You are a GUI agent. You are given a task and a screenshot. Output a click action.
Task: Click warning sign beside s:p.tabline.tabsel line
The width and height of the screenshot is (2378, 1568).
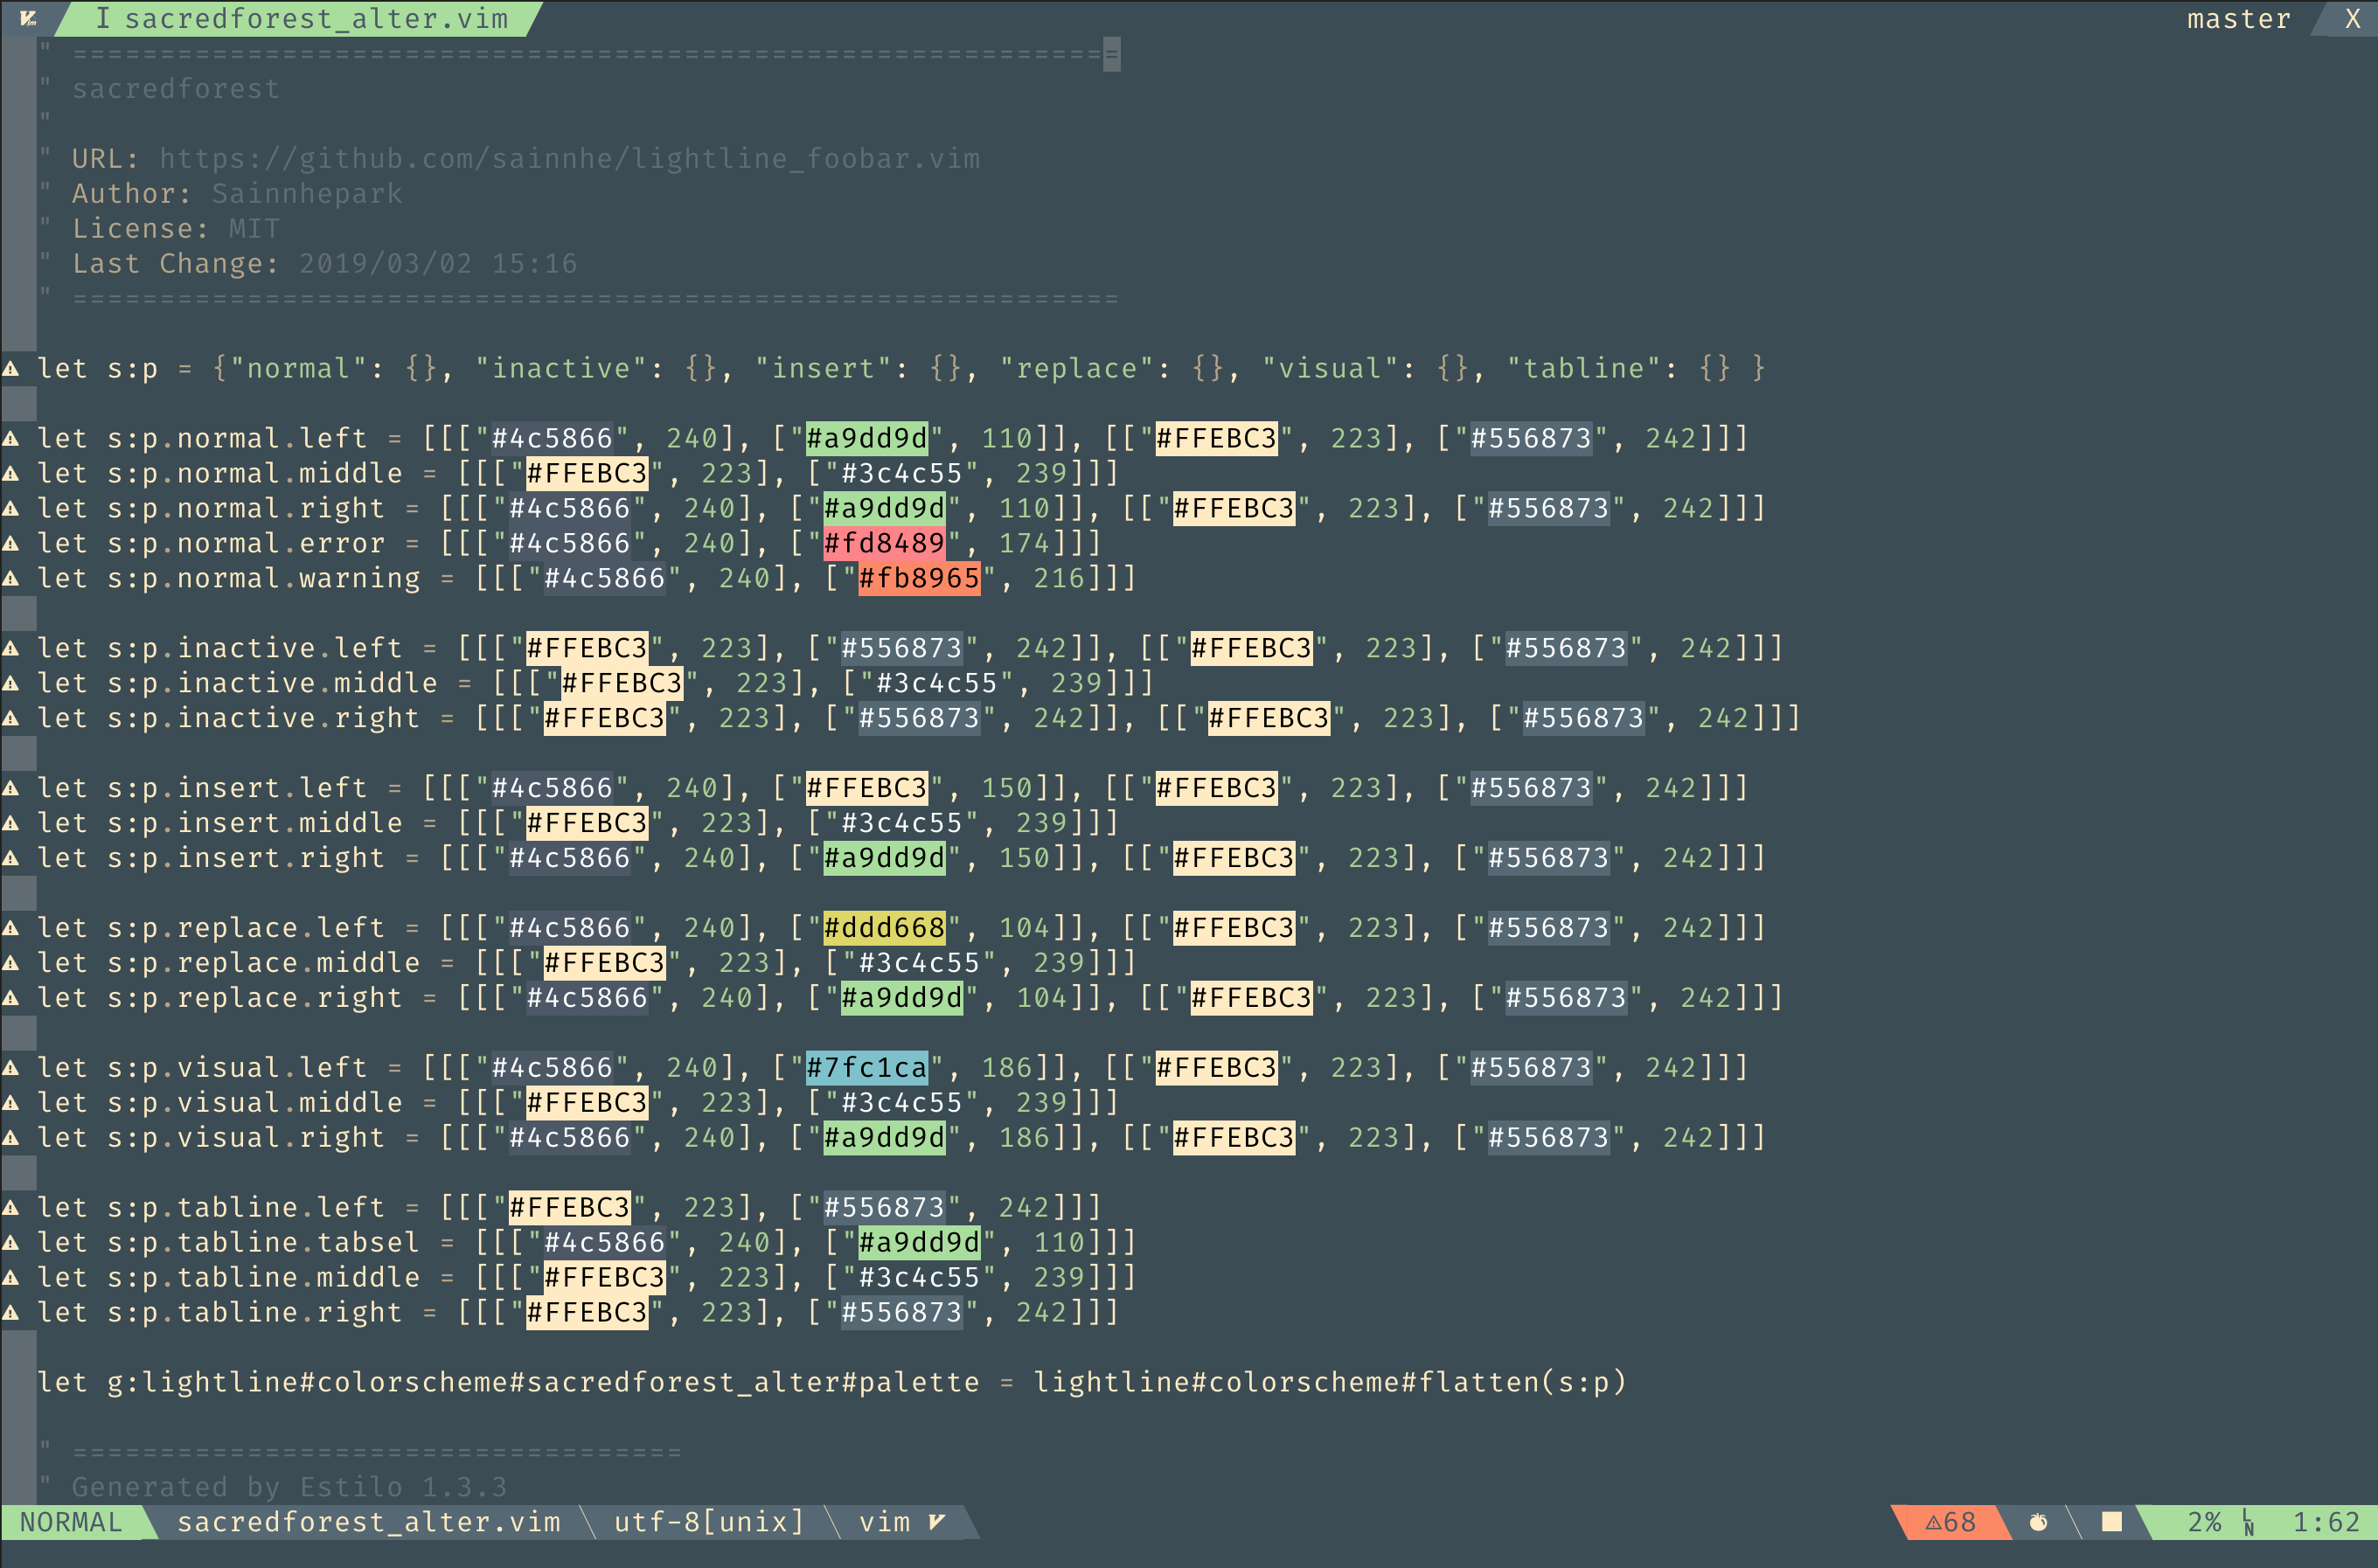pyautogui.click(x=11, y=1243)
